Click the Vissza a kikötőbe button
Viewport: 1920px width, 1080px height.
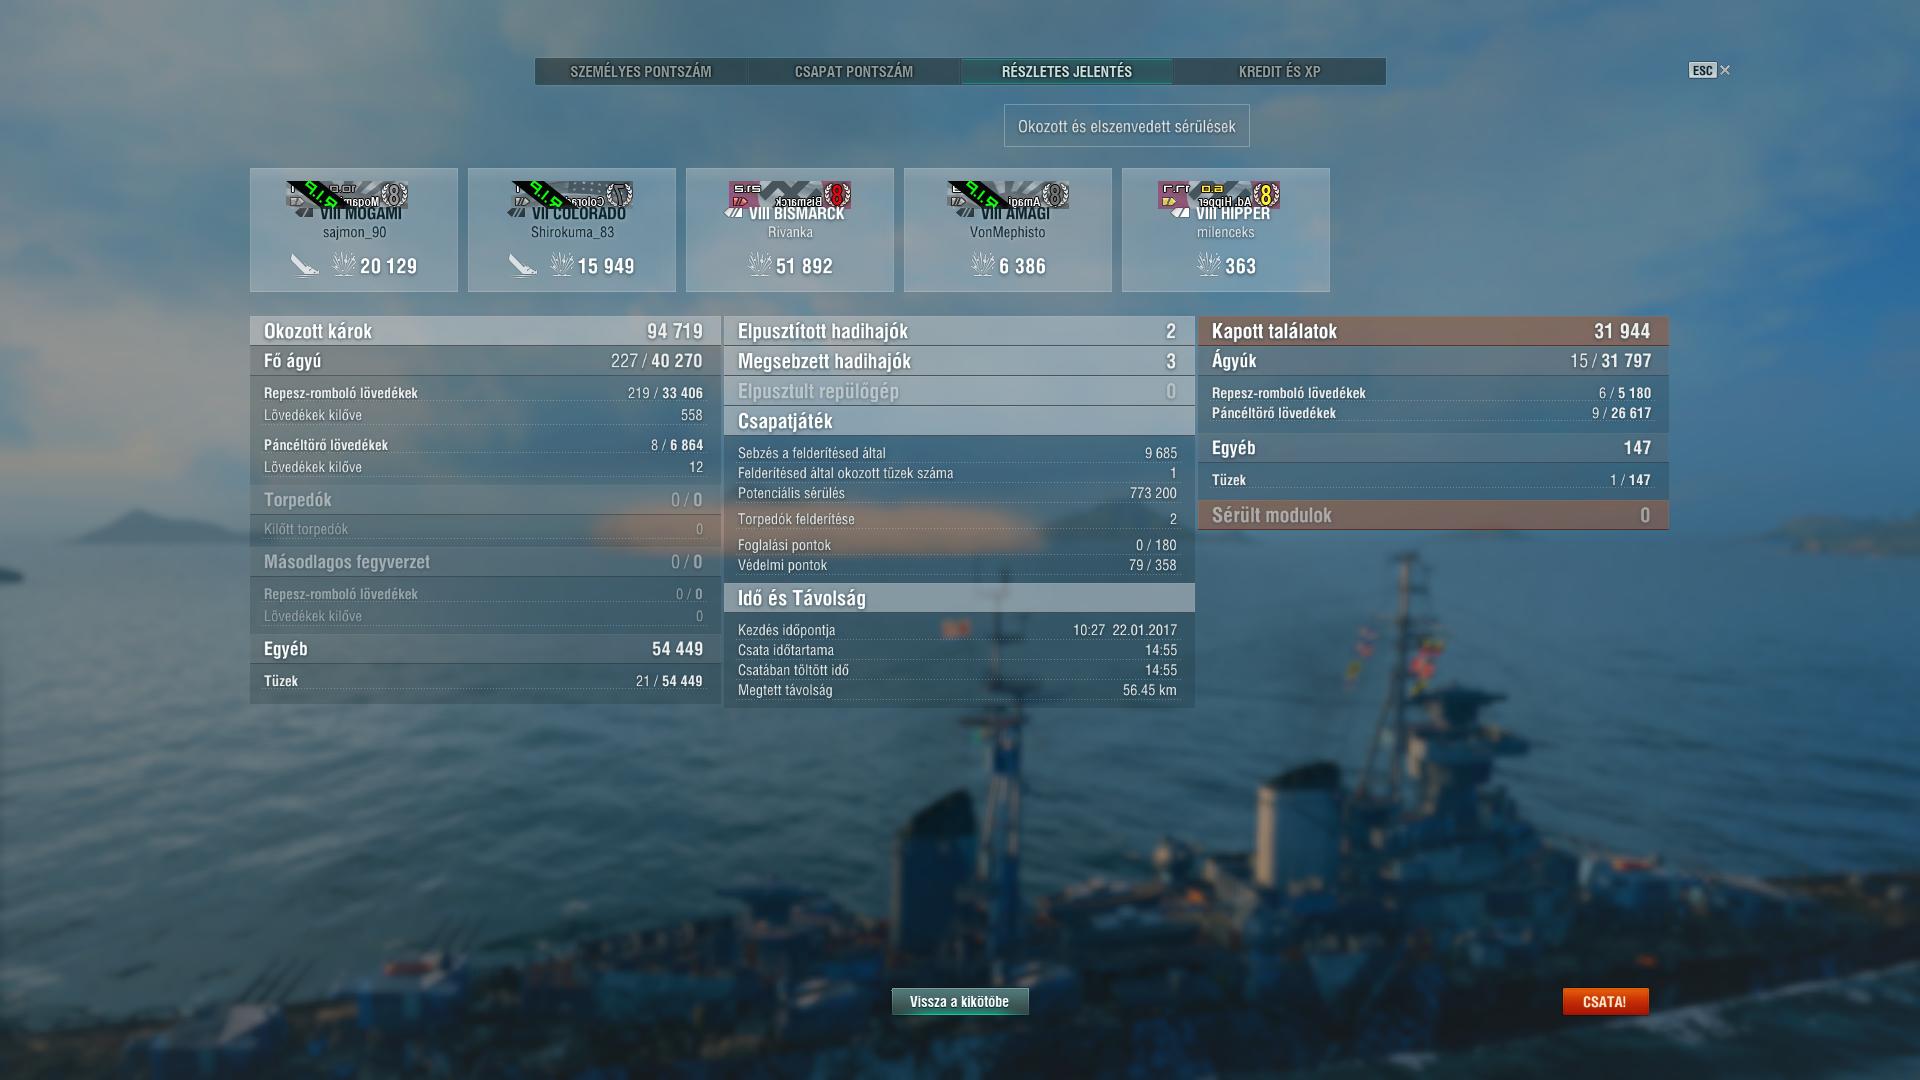tap(960, 1001)
